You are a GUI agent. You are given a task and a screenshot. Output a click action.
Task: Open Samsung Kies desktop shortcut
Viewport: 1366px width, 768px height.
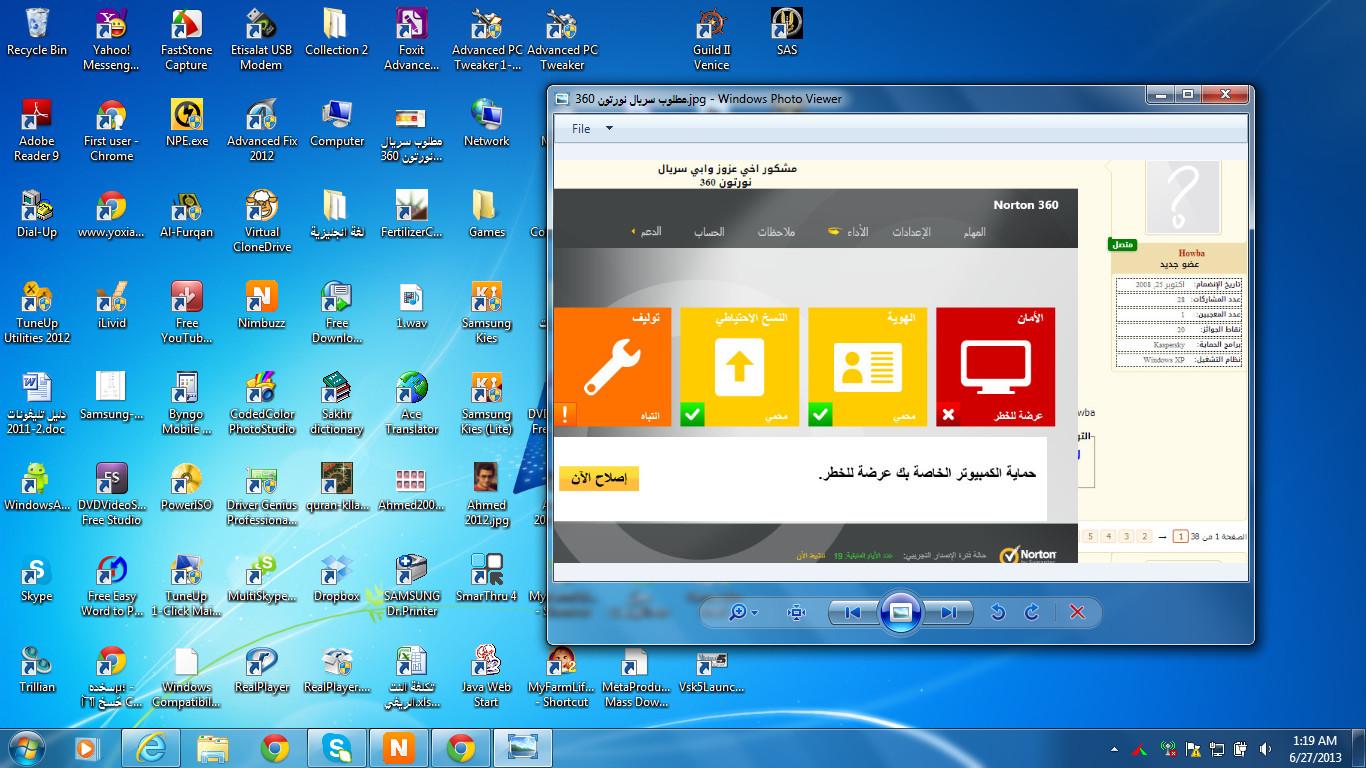point(487,313)
